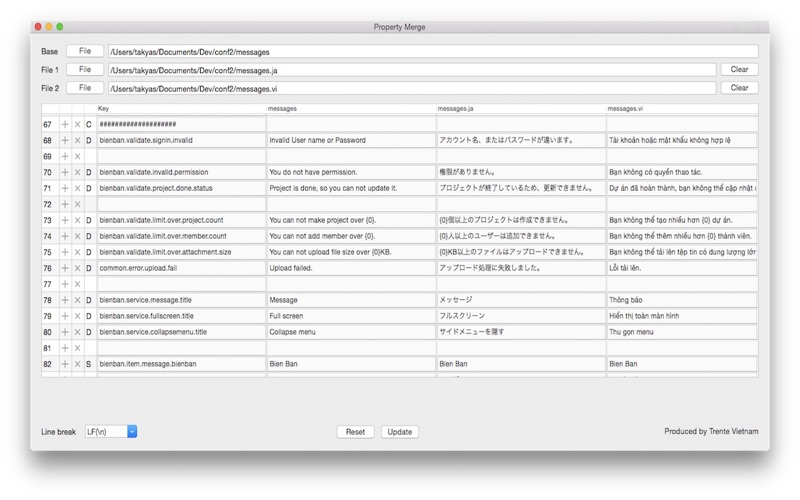
Task: Click the messages.vi path field
Action: pyautogui.click(x=412, y=88)
